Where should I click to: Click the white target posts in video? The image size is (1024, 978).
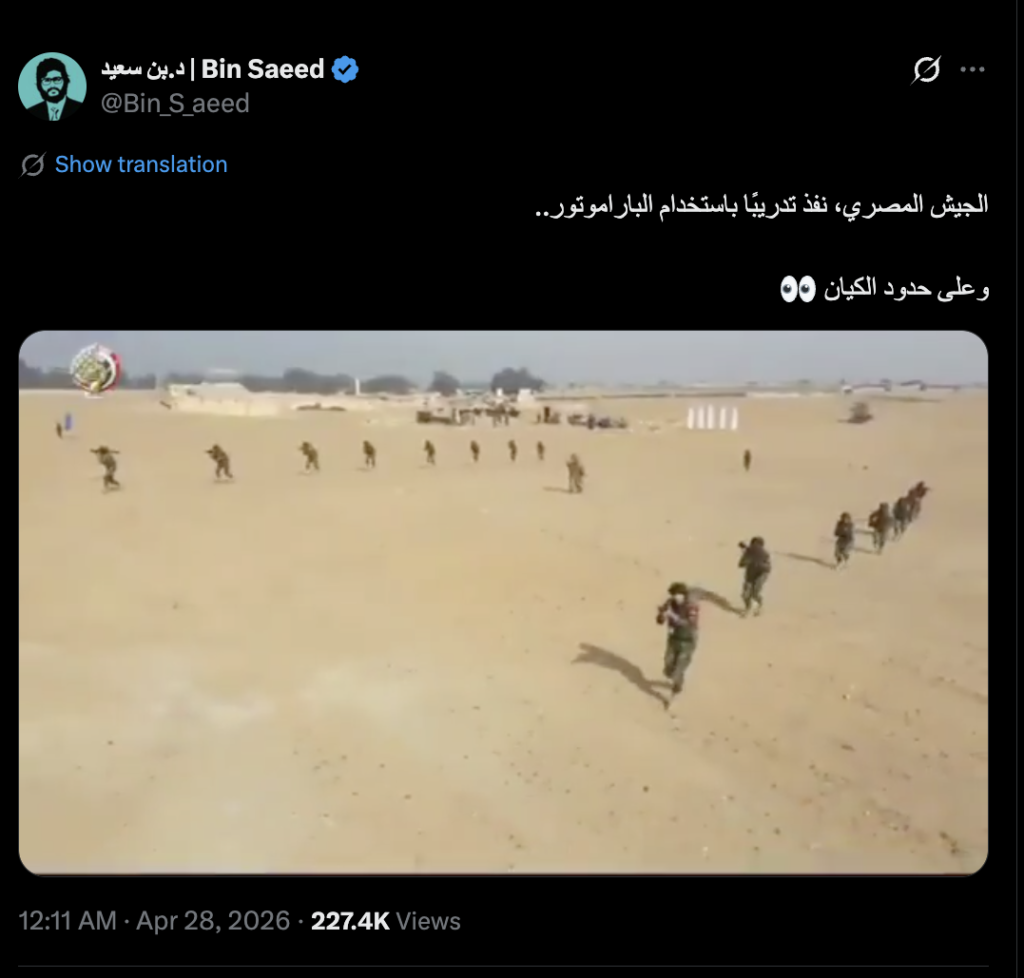click(712, 417)
